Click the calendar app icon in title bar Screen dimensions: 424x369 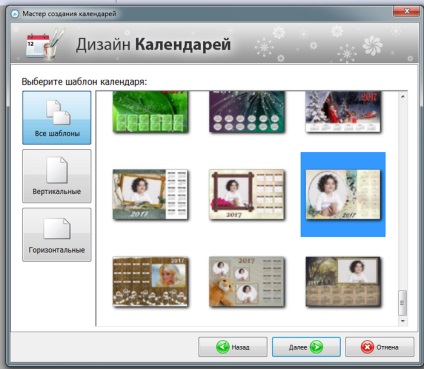click(15, 14)
